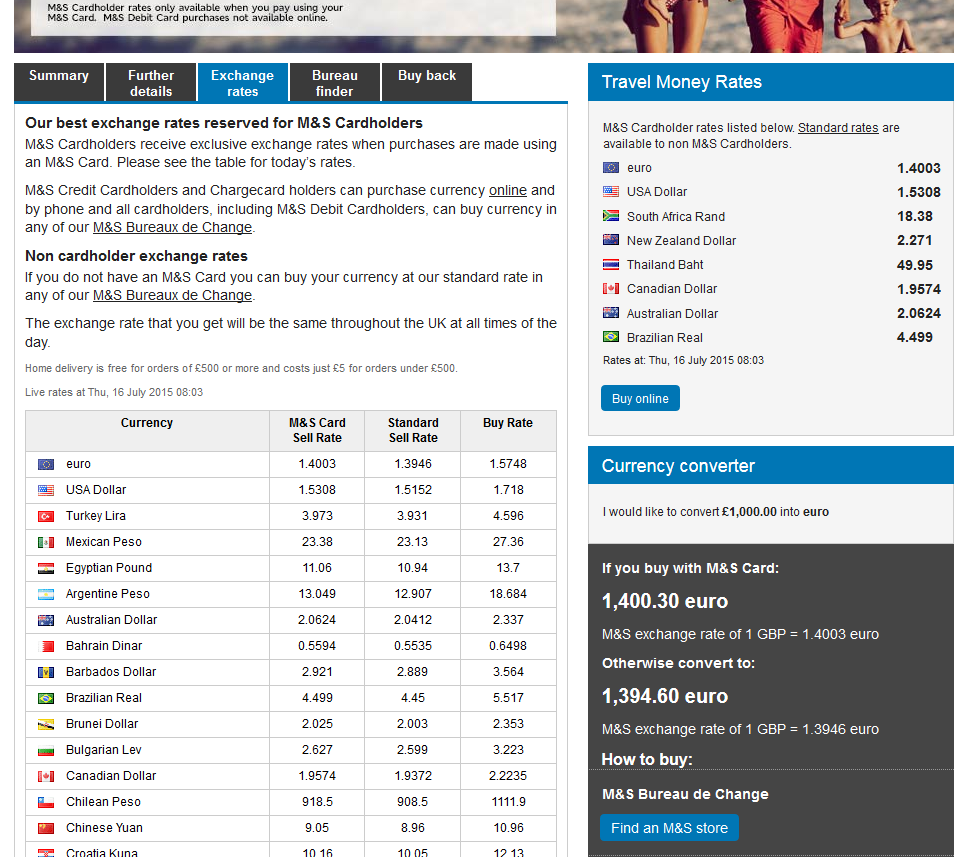This screenshot has width=959, height=857.
Task: Click the Canadian Dollar flag in the rates table
Action: pos(46,777)
